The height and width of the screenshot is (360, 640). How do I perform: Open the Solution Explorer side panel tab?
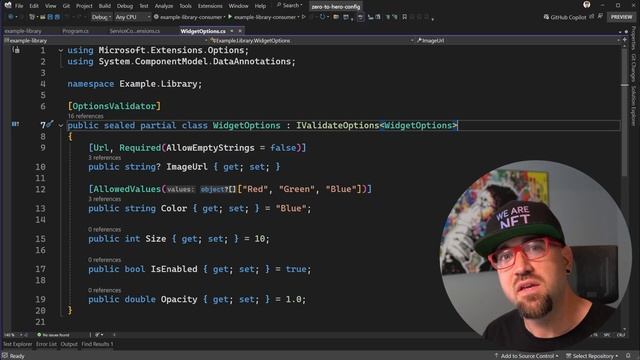click(633, 106)
